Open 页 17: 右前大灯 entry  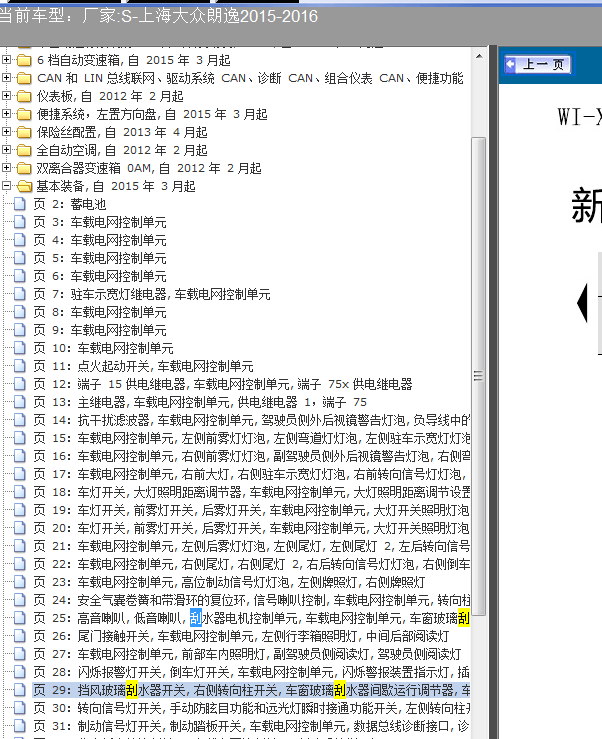pos(251,474)
